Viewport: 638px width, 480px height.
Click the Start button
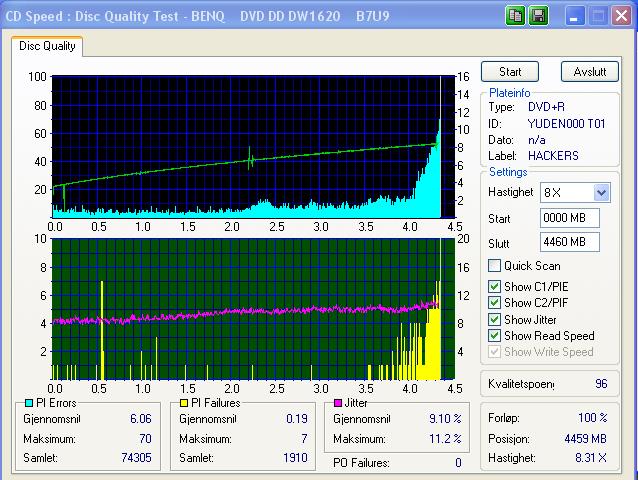click(510, 72)
